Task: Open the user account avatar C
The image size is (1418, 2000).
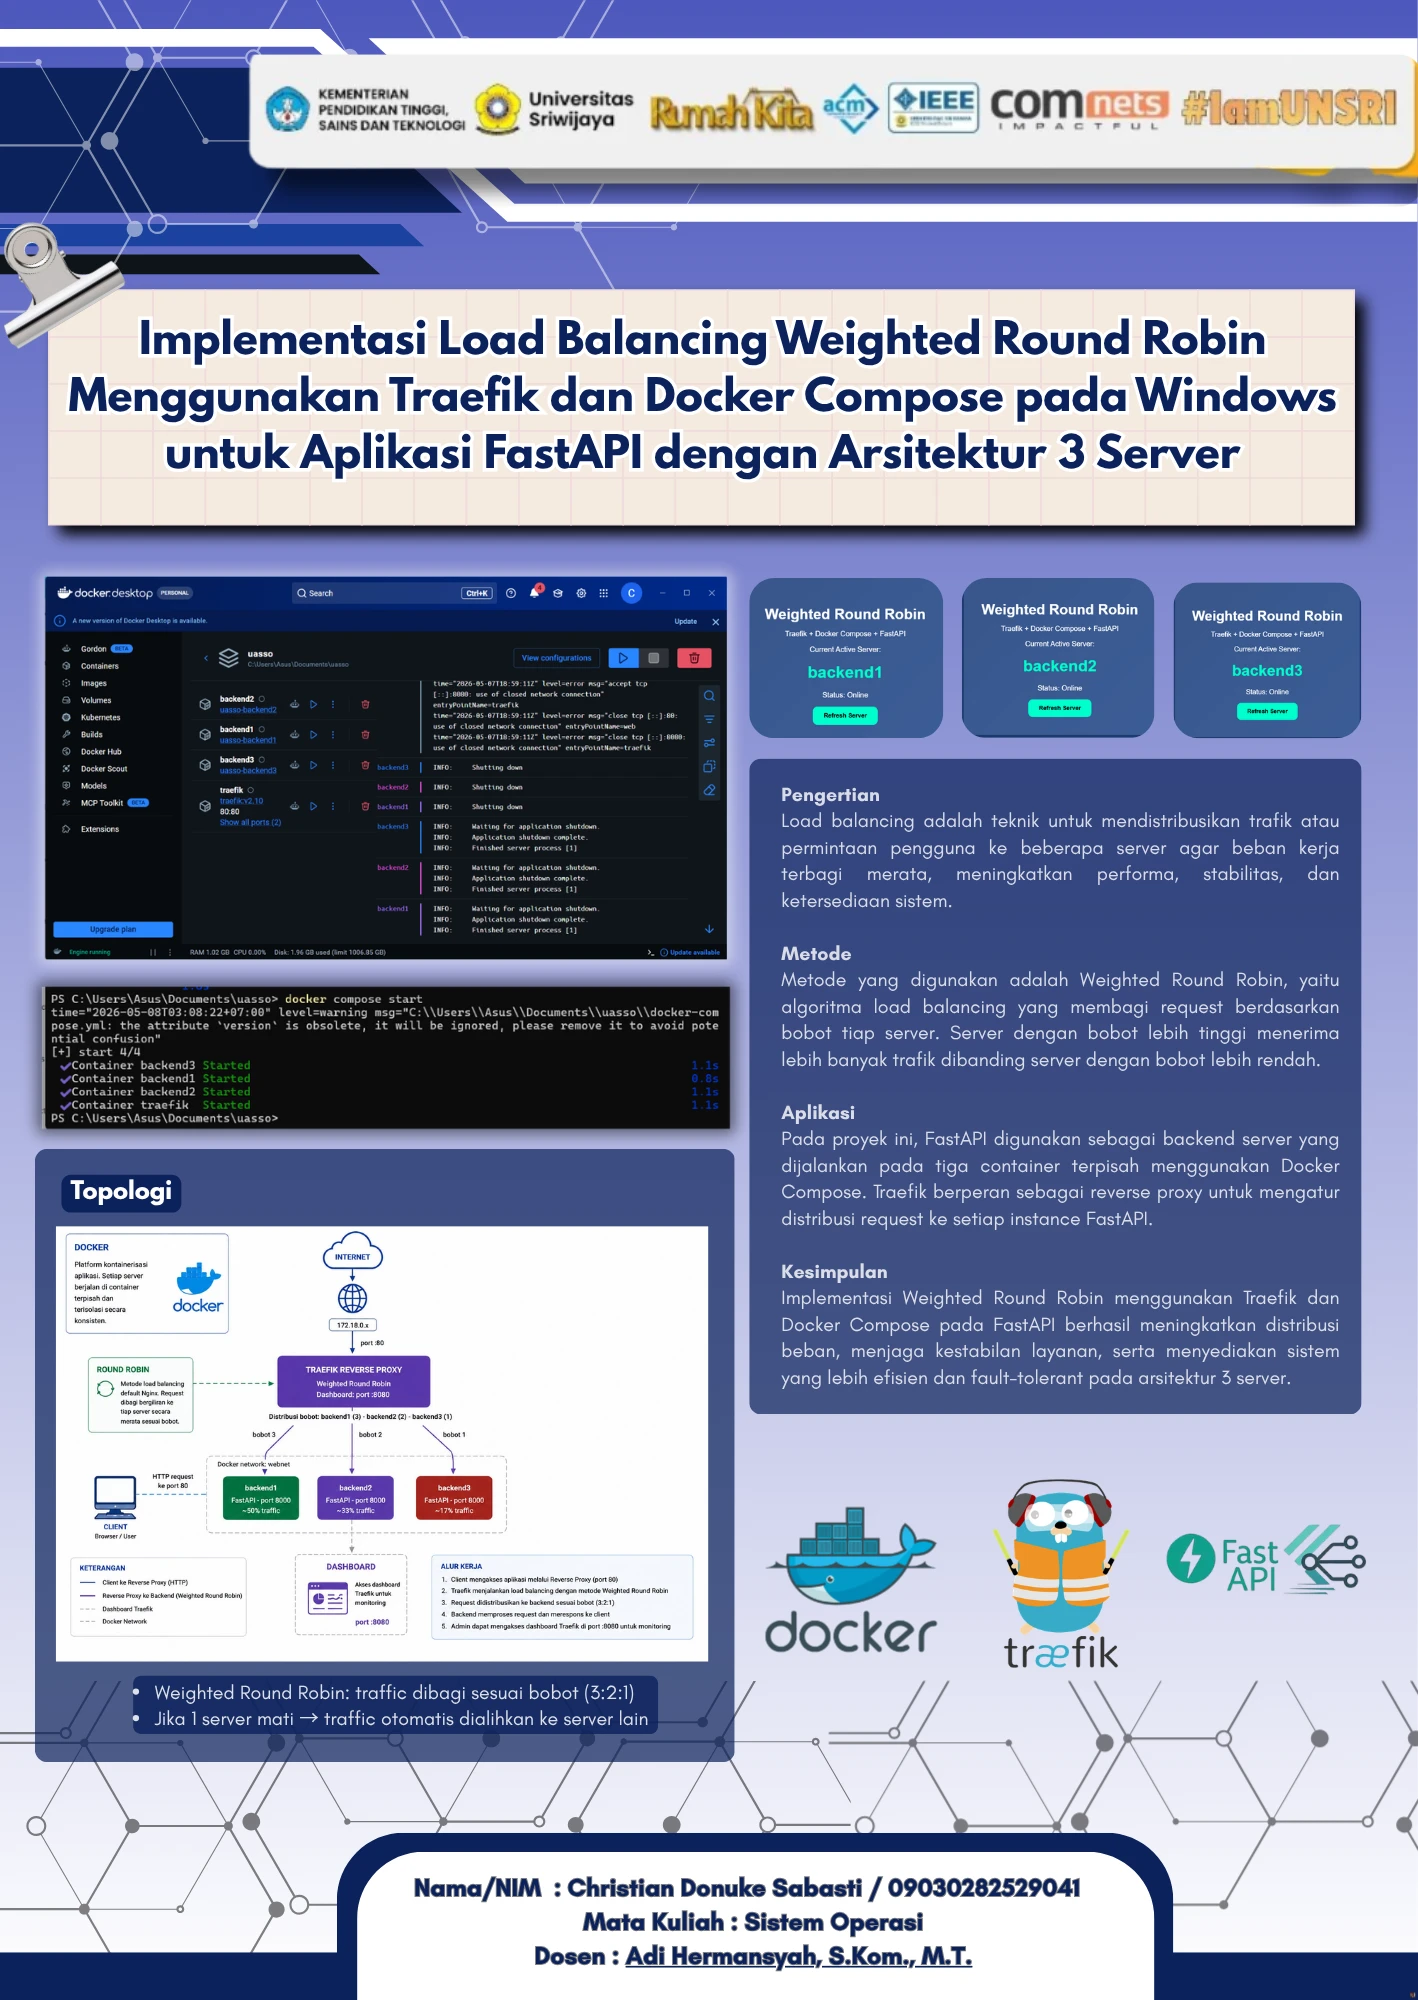Action: (x=631, y=593)
